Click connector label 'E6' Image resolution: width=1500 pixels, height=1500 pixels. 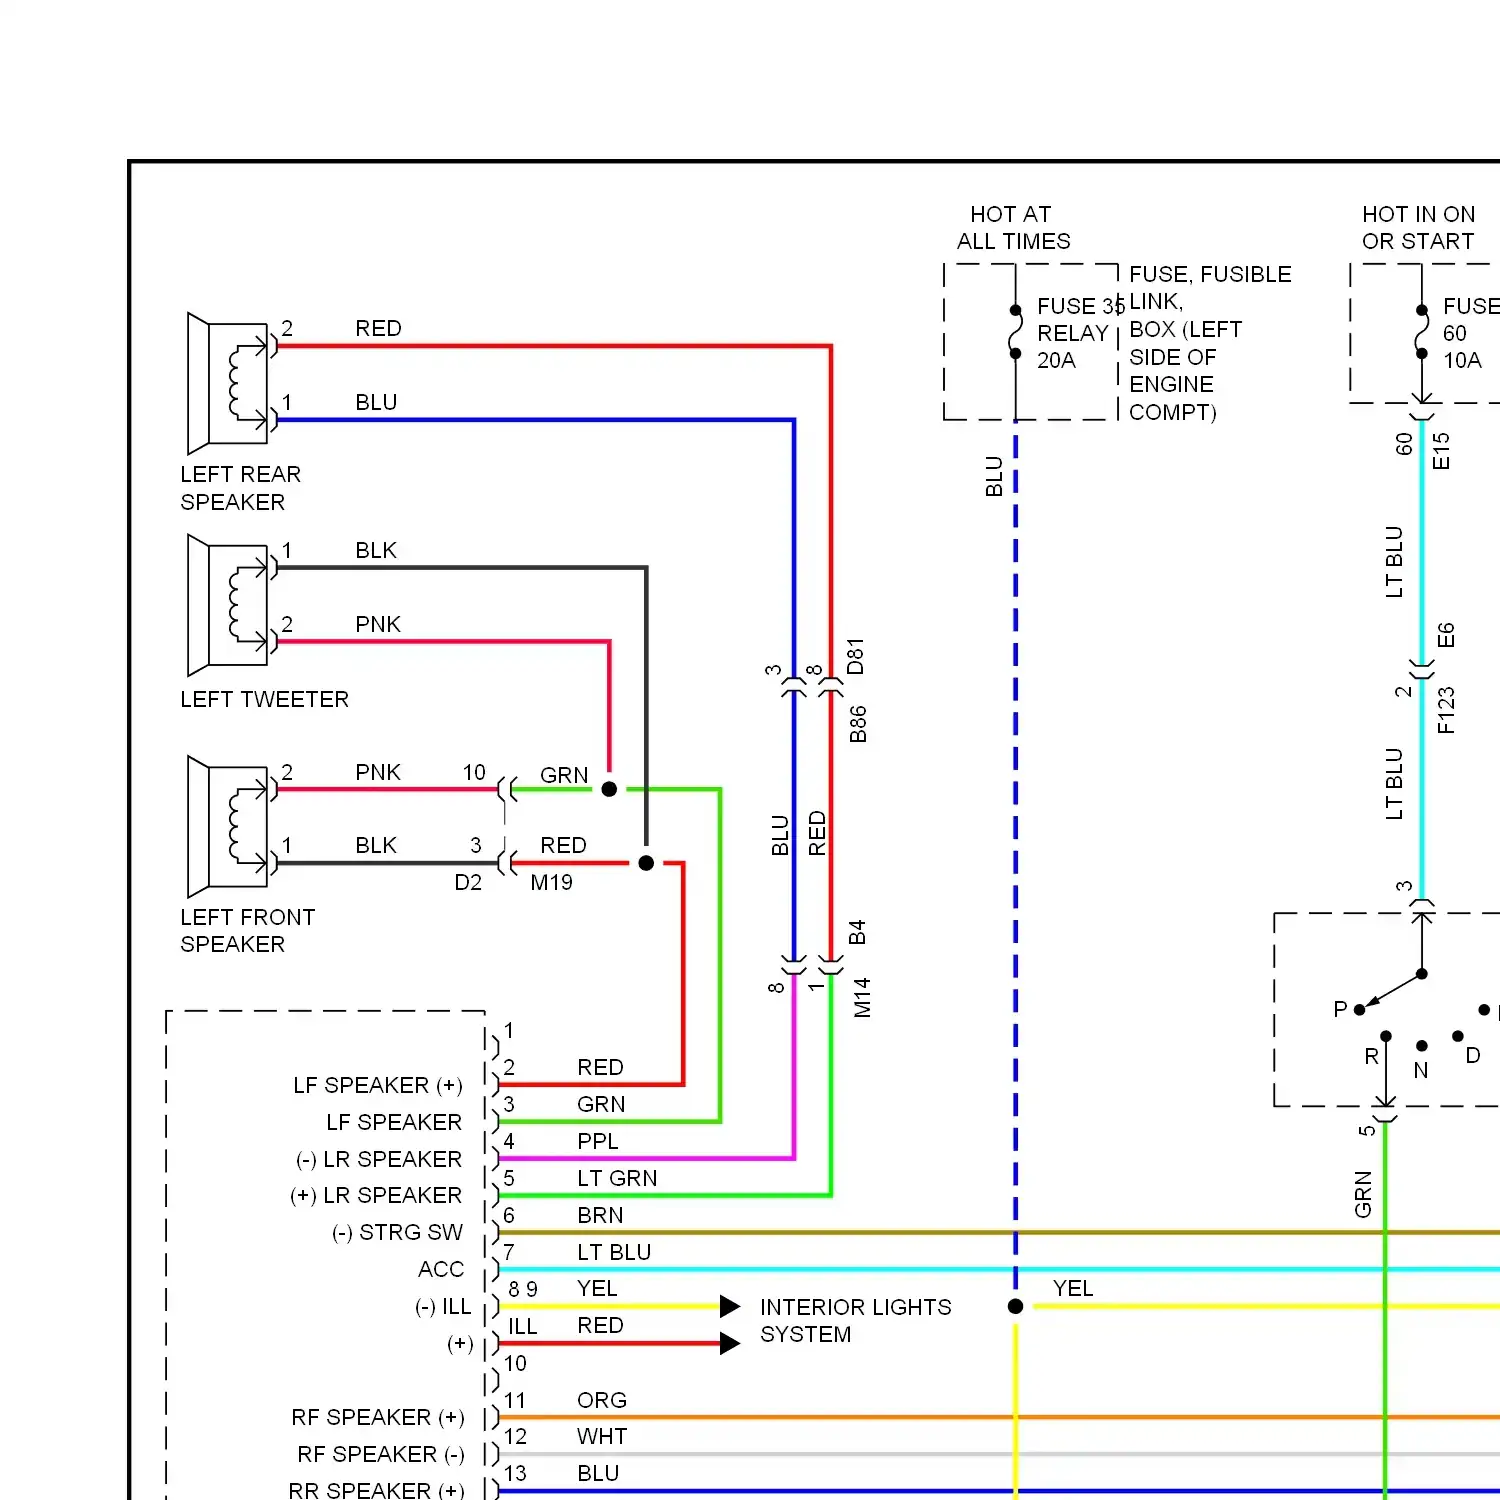point(1445,635)
